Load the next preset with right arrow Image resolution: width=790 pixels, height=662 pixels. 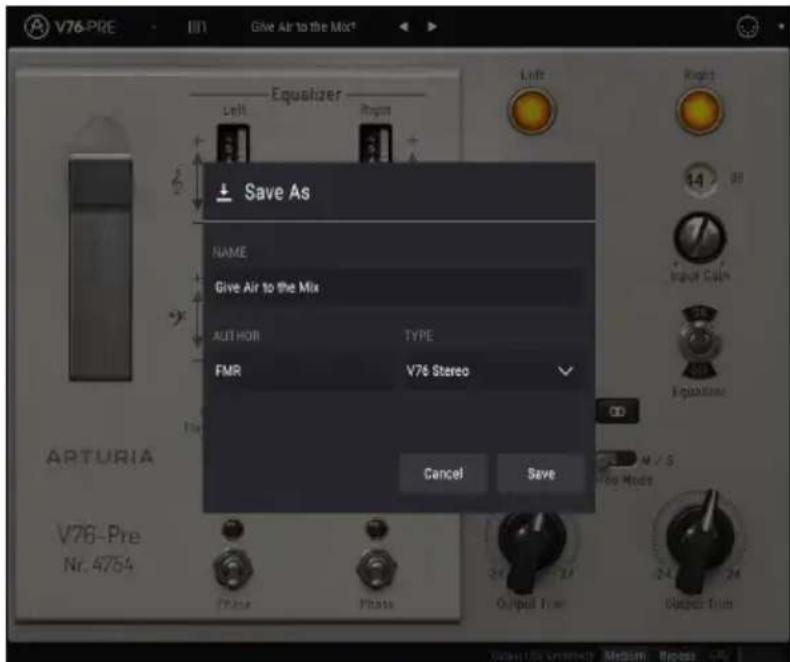pyautogui.click(x=432, y=27)
